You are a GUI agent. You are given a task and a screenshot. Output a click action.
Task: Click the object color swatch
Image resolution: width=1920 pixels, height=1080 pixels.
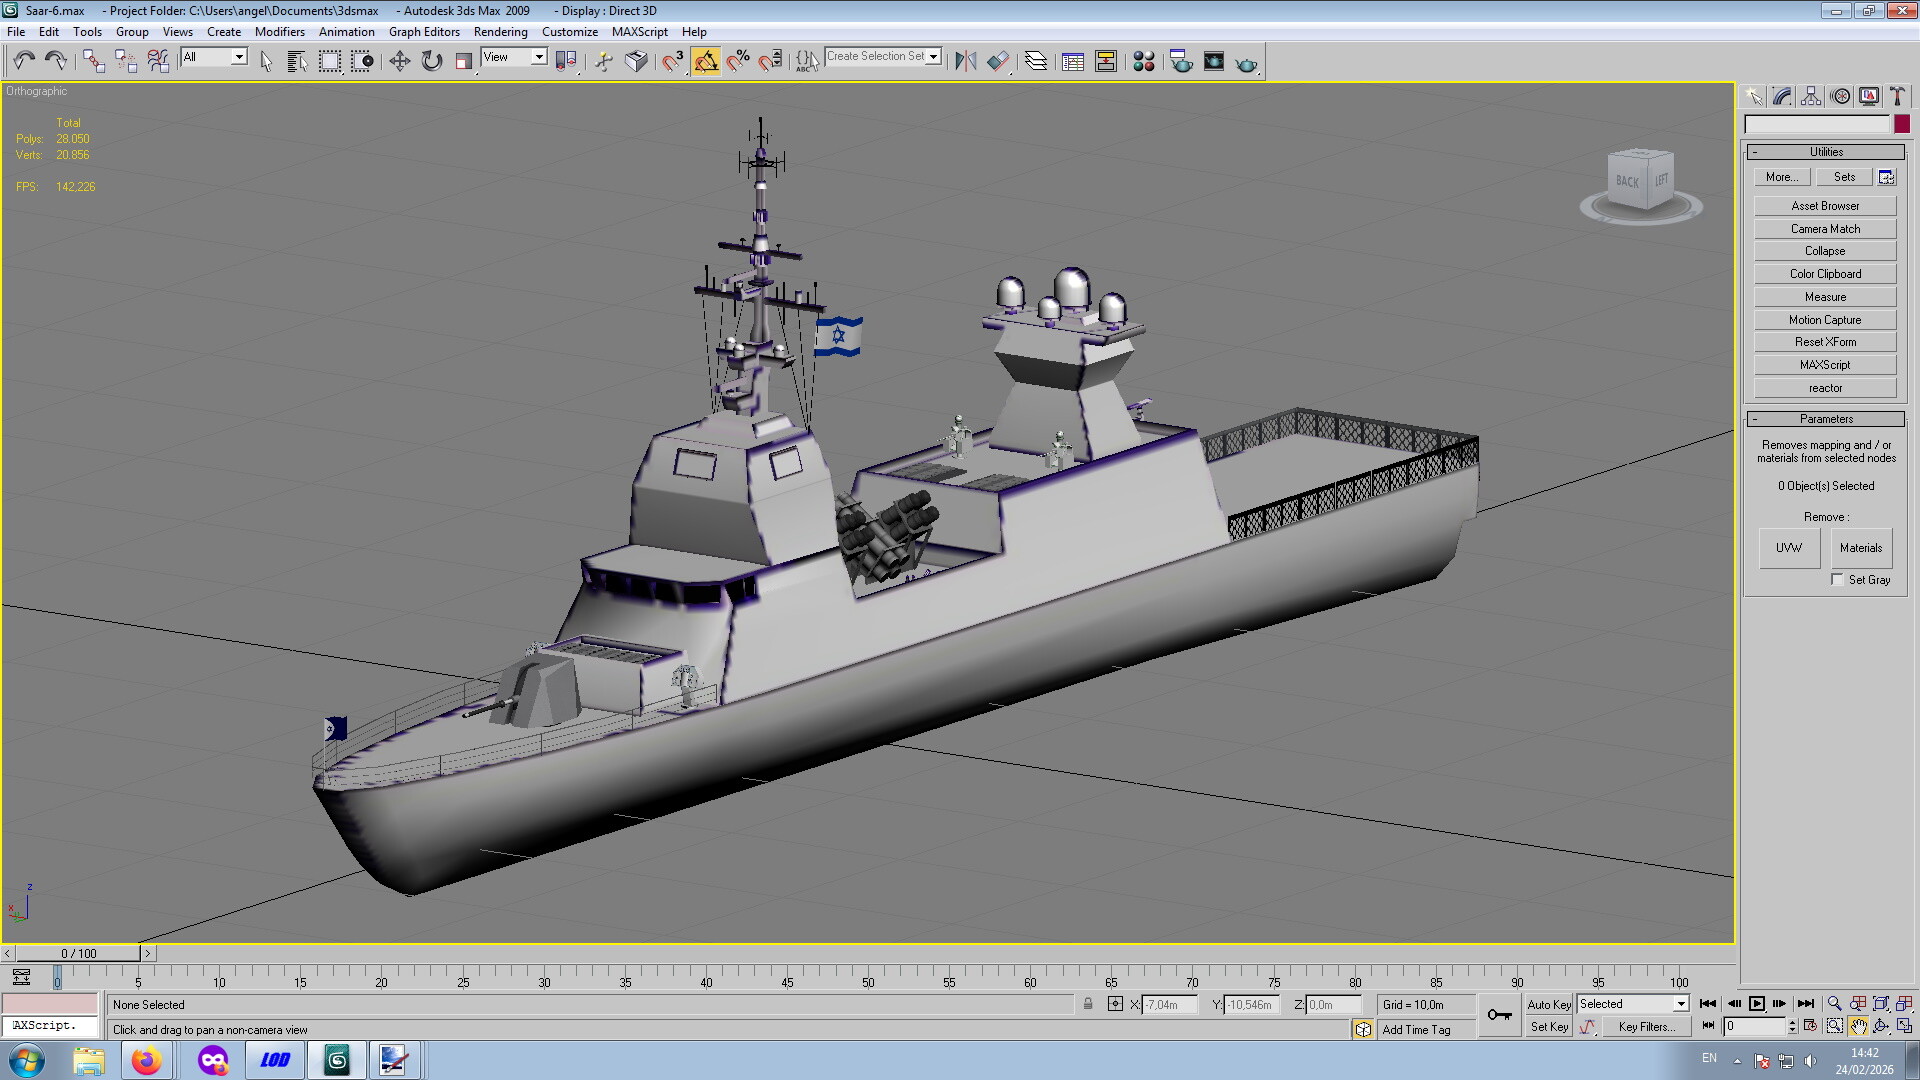(x=1901, y=124)
